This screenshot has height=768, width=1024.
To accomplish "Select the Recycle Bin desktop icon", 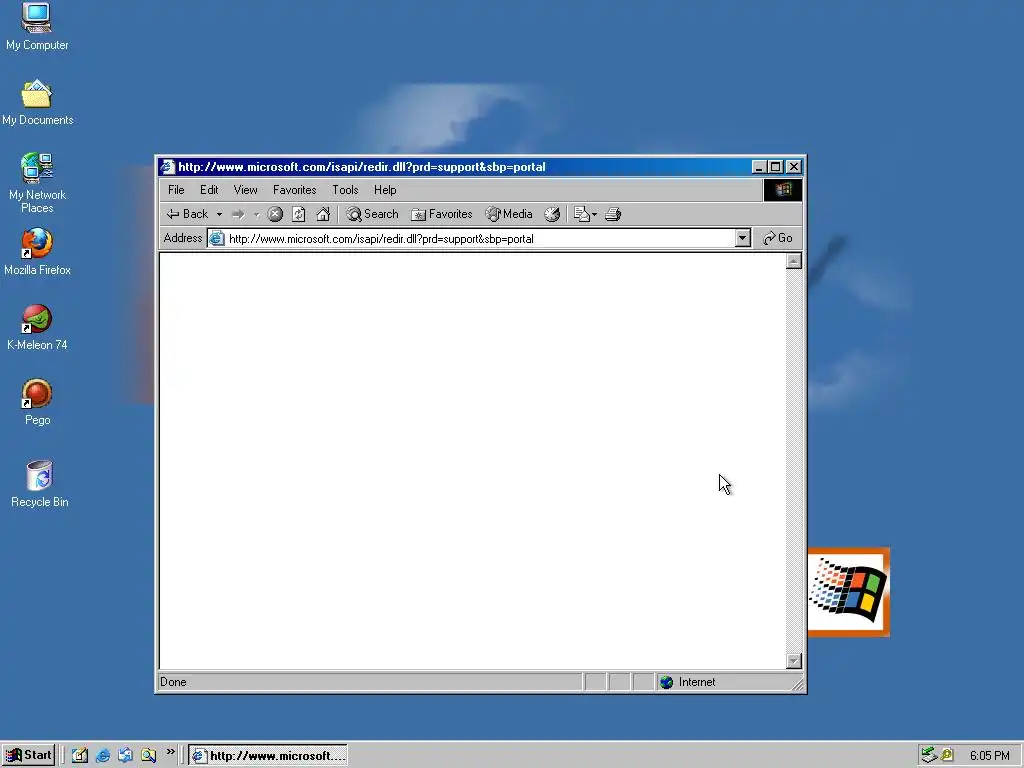I will (x=39, y=483).
